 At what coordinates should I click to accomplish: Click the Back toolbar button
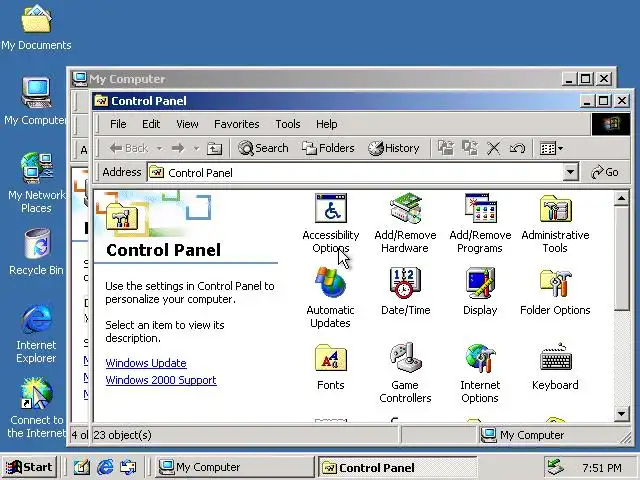pos(128,148)
